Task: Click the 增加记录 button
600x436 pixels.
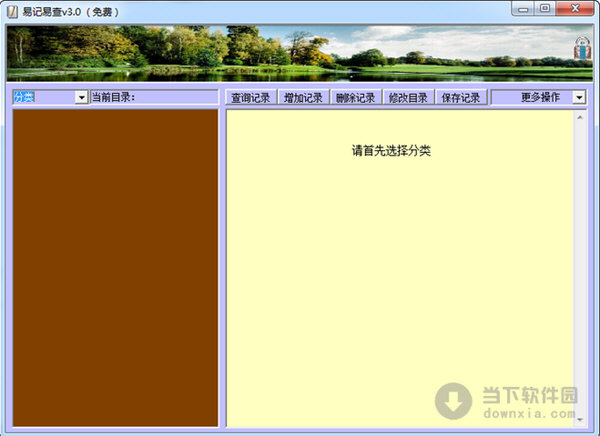Action: click(x=303, y=98)
